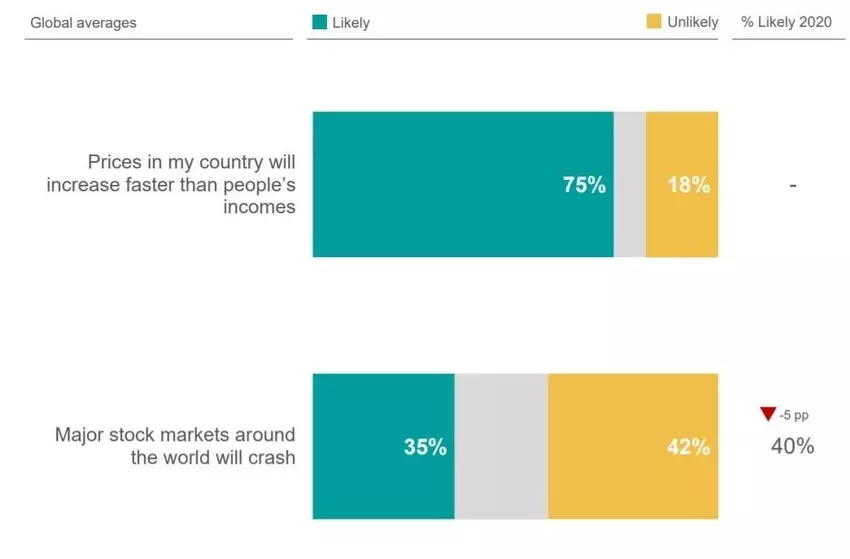Click the 75% data label

(x=584, y=185)
